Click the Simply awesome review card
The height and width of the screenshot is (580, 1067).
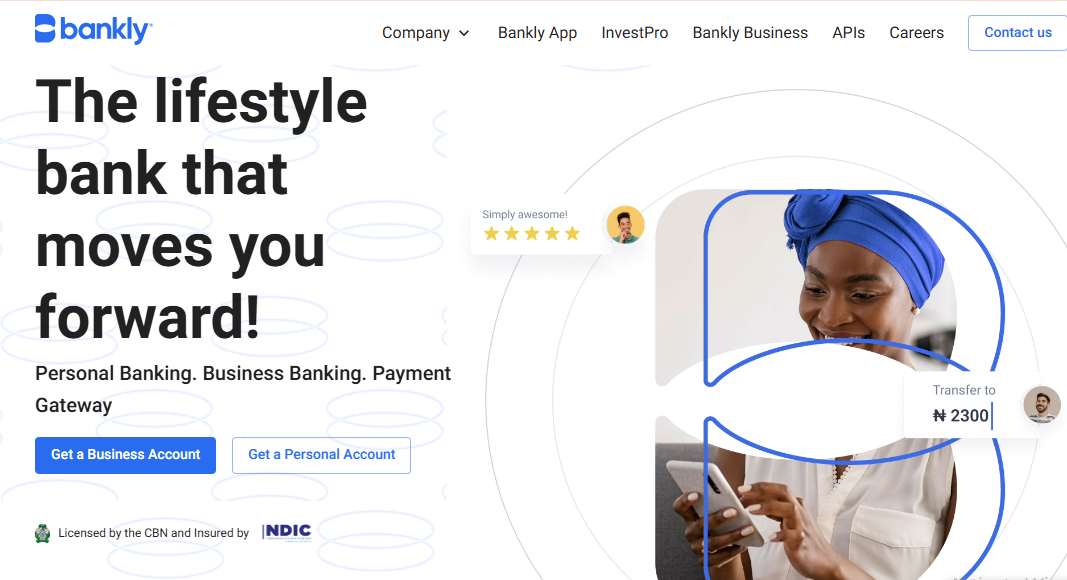click(x=542, y=225)
